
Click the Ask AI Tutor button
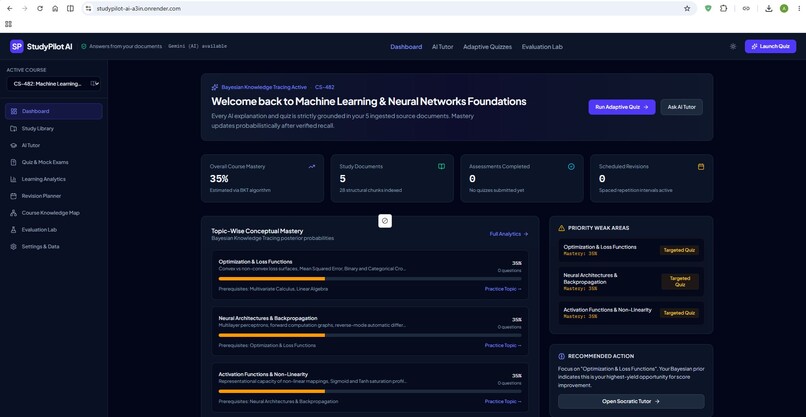tap(681, 107)
